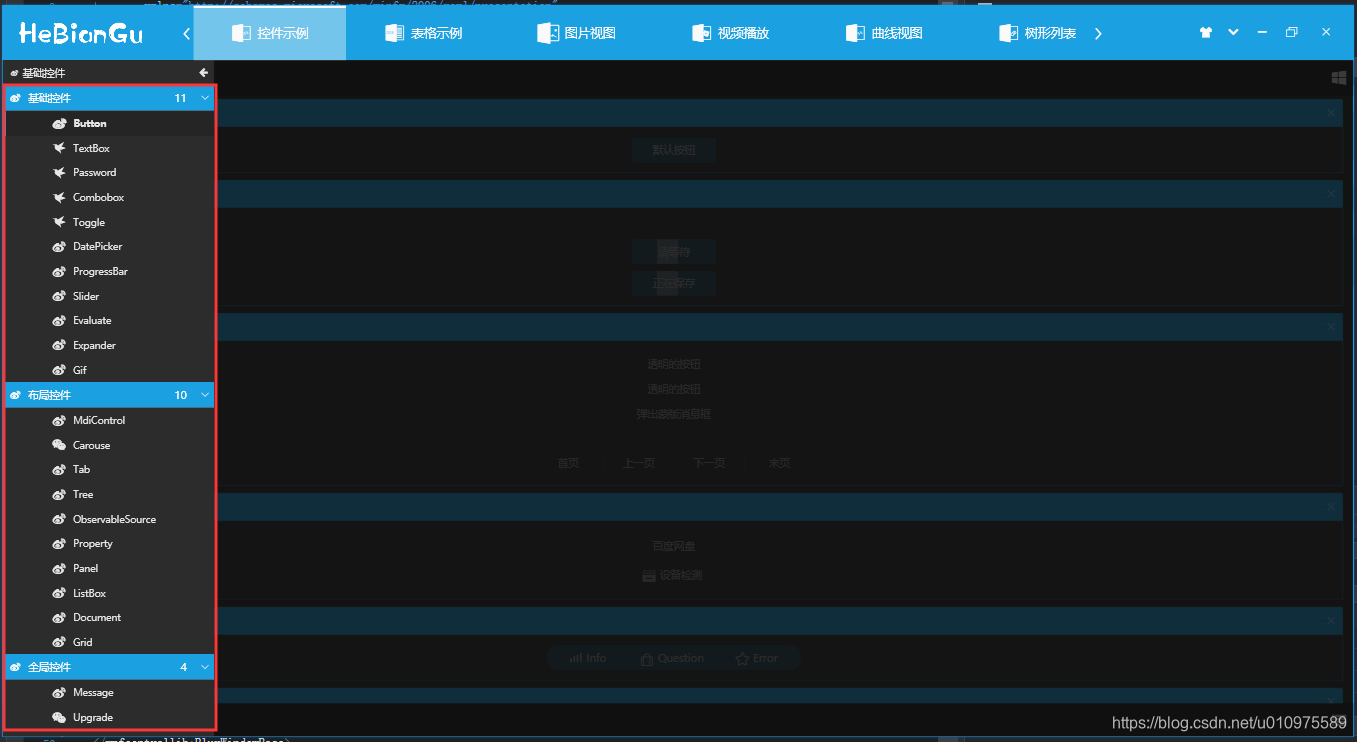Close the panel containing 默认按钮
The height and width of the screenshot is (742, 1357).
(x=1330, y=113)
